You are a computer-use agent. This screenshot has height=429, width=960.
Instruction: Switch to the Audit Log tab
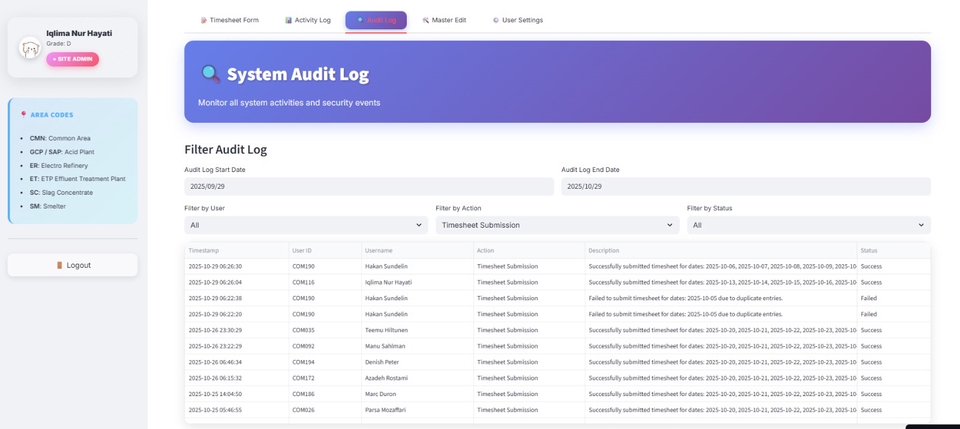tap(376, 20)
